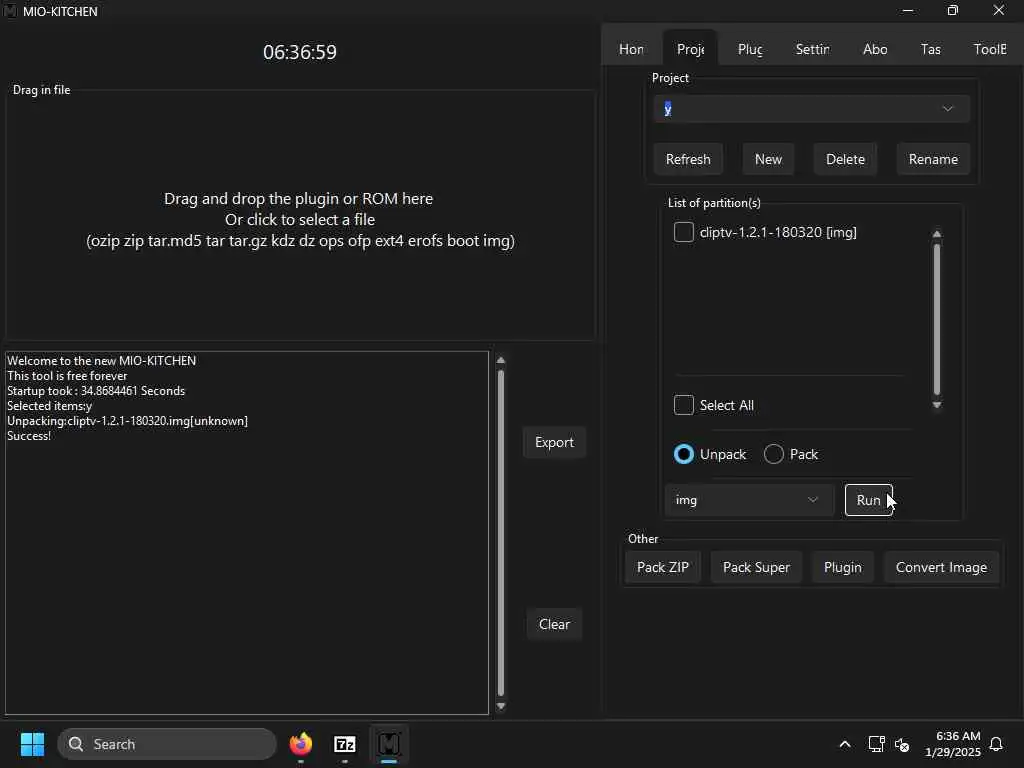Go to the Settings tab
This screenshot has width=1024, height=768.
(812, 49)
